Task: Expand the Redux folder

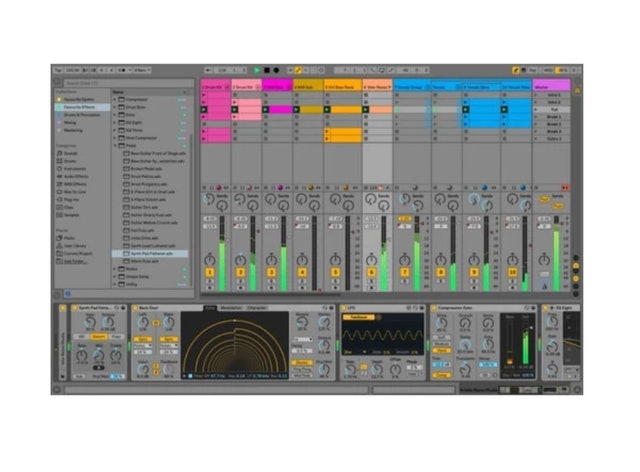Action: [115, 269]
